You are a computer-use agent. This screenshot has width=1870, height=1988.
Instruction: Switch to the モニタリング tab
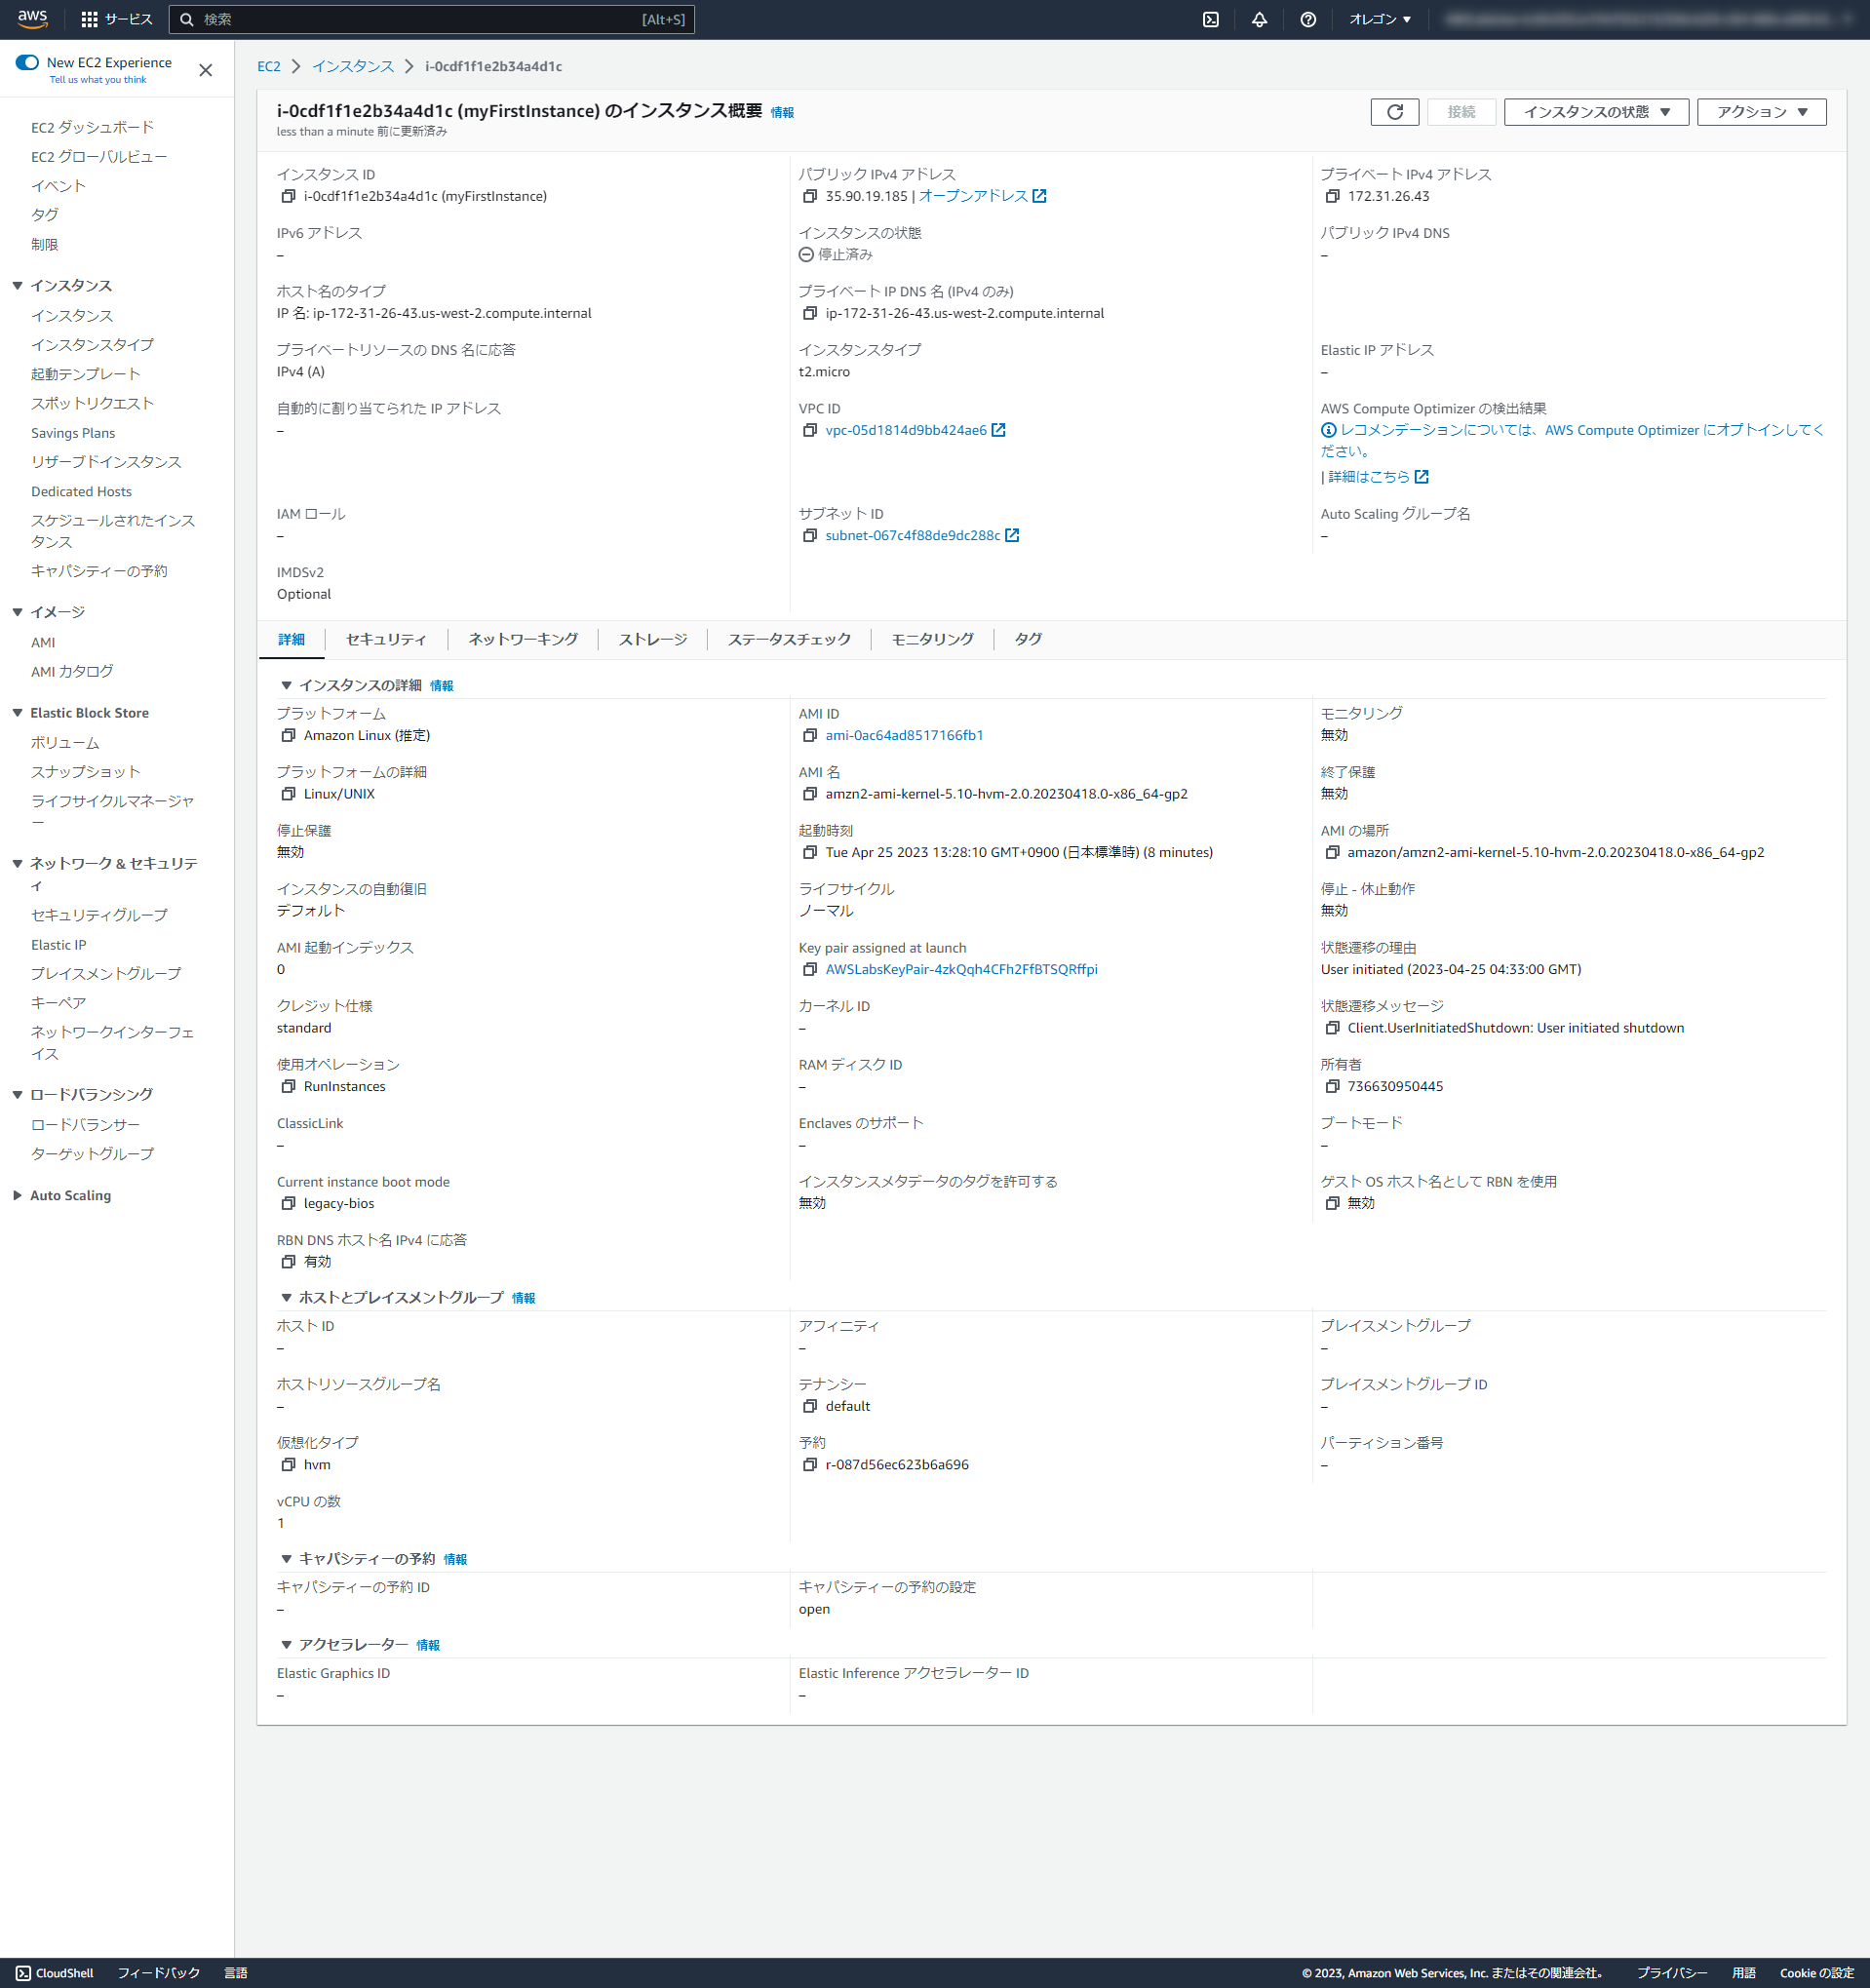tap(930, 639)
